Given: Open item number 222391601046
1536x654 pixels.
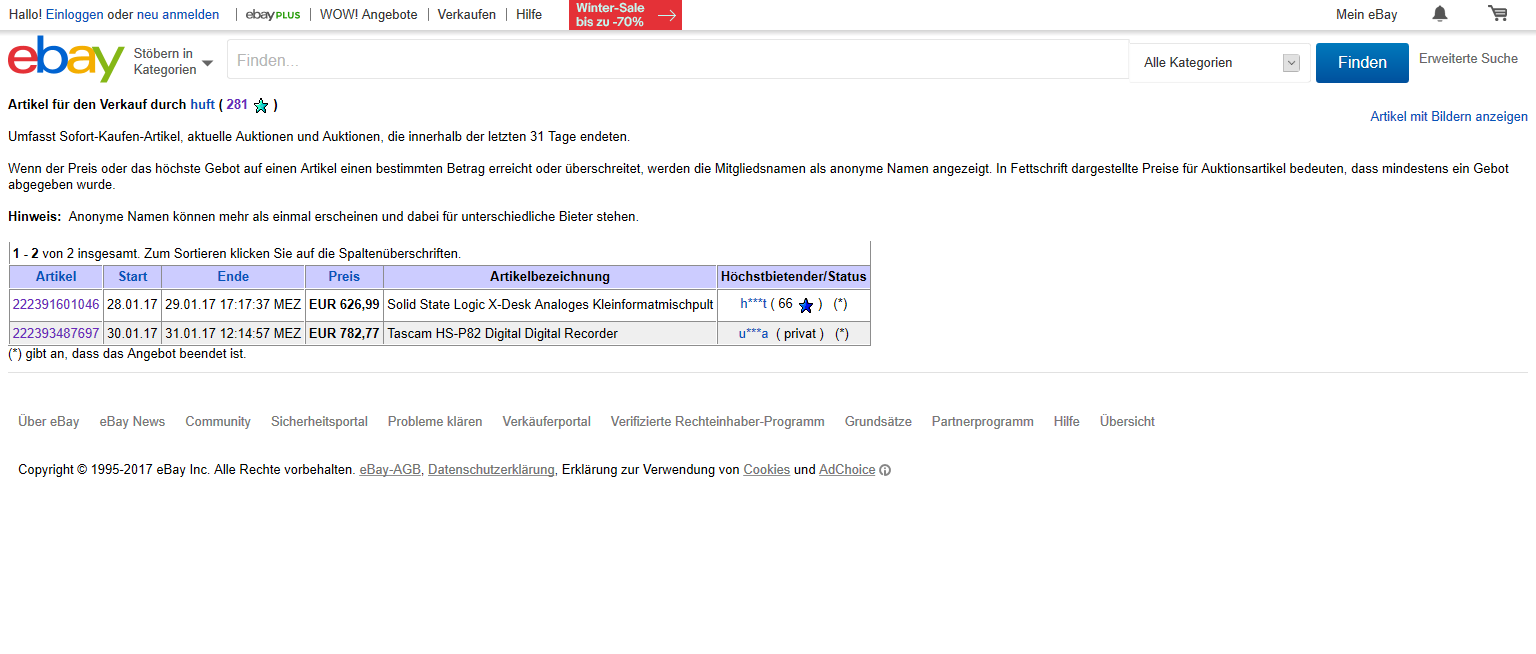Looking at the screenshot, I should coord(56,305).
